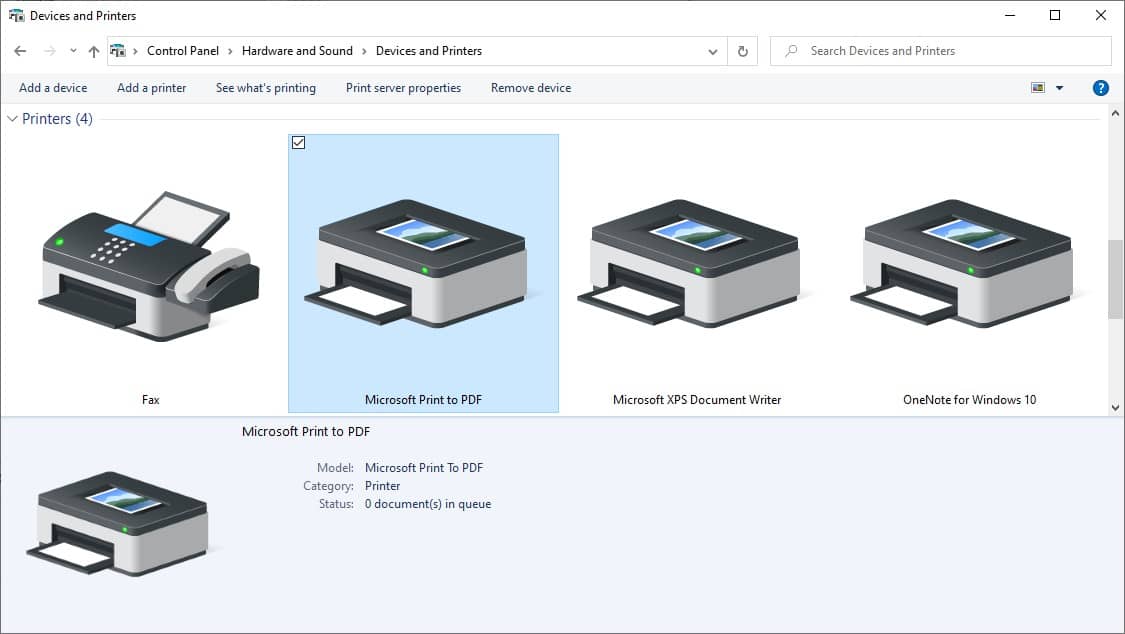Click the Forward navigation arrow
This screenshot has width=1125, height=634.
click(50, 51)
